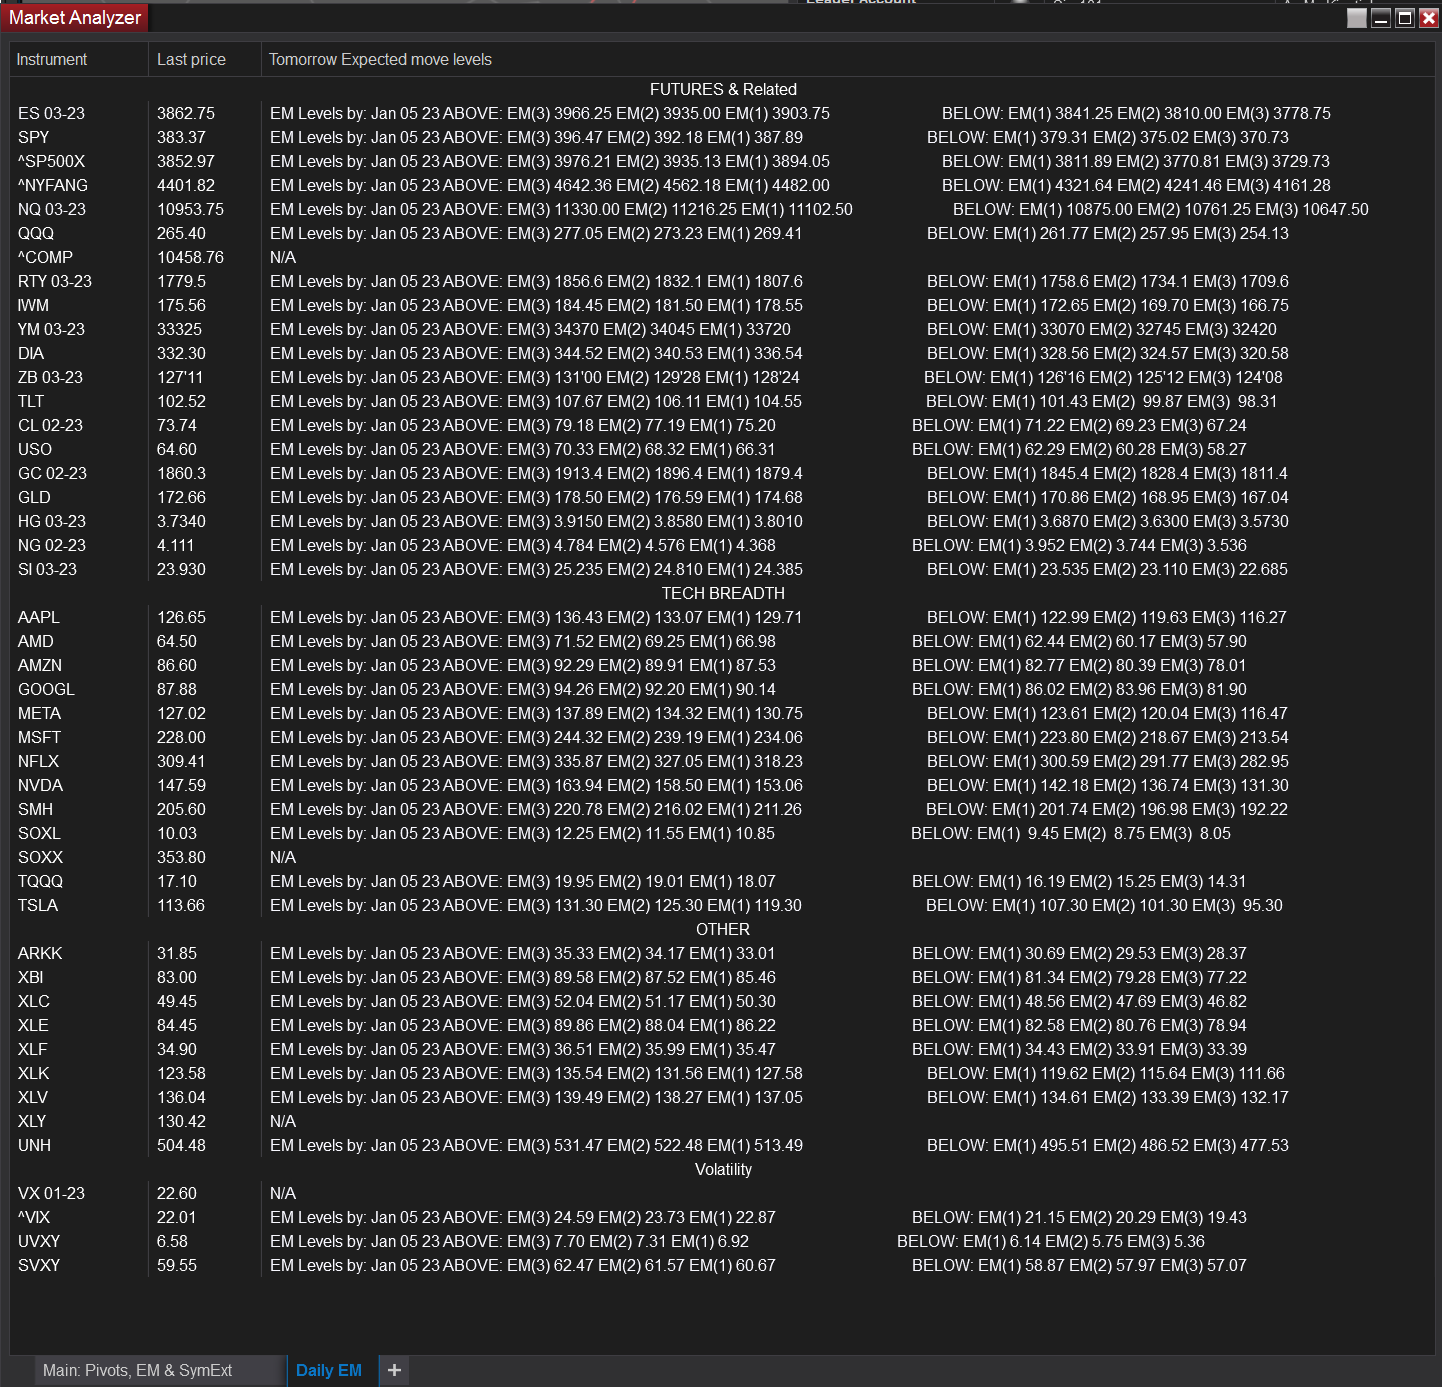The image size is (1442, 1387).
Task: Sort the list by the Last price column
Action: [x=190, y=59]
